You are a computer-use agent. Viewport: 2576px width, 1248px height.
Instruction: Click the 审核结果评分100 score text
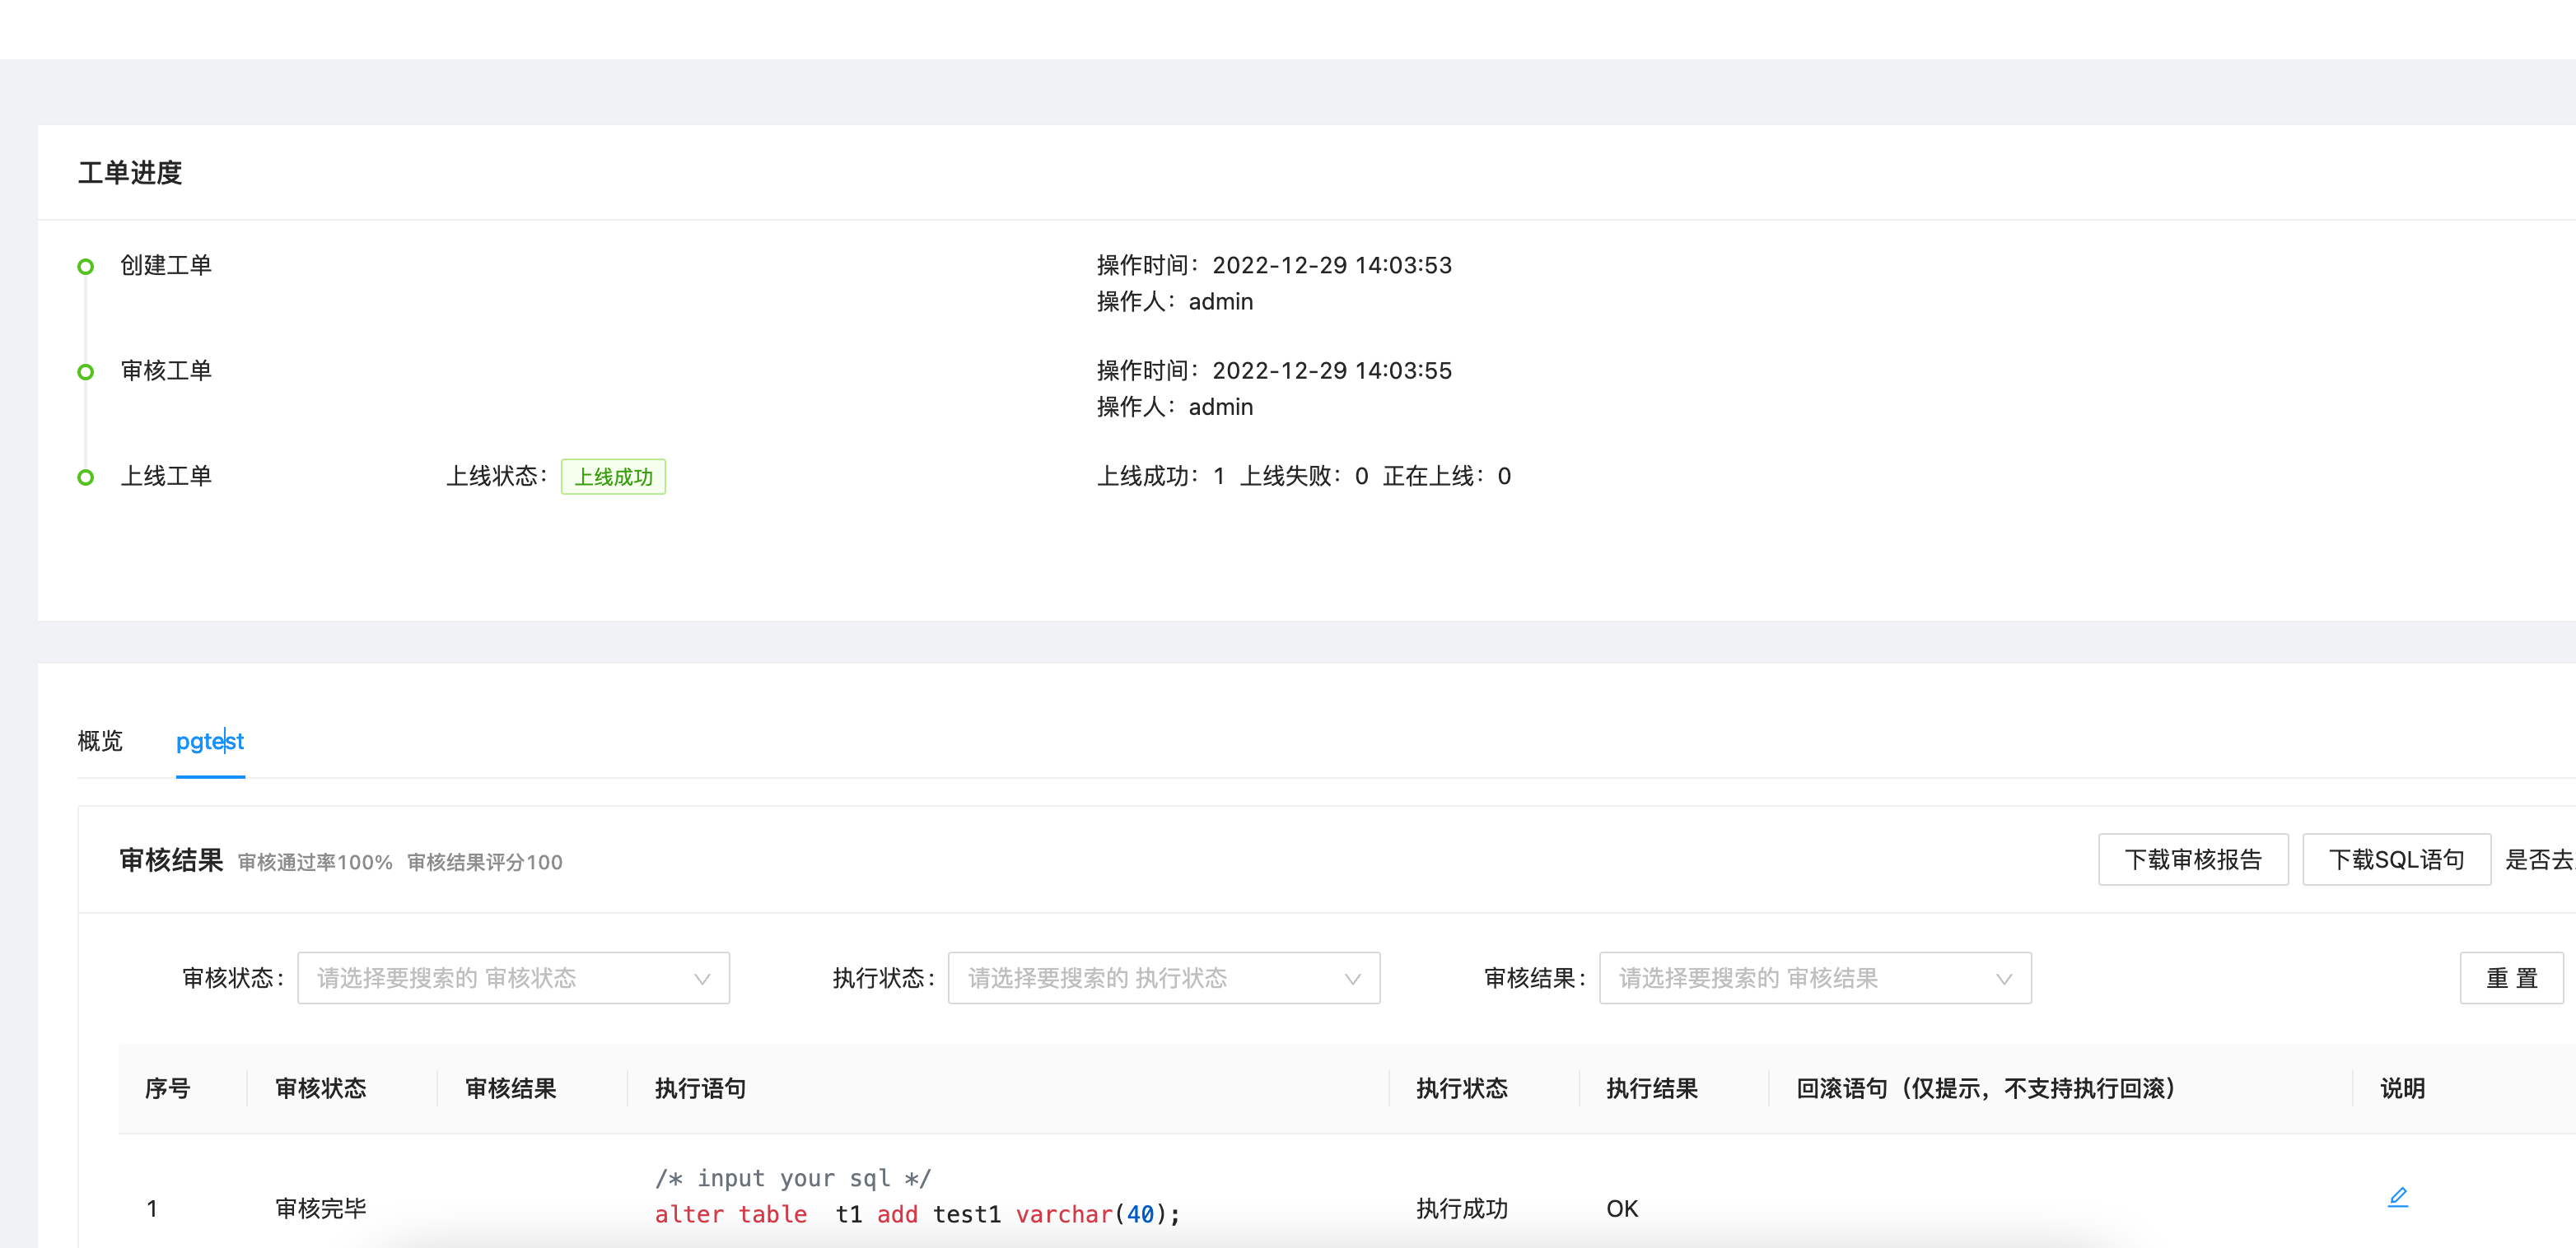click(484, 861)
